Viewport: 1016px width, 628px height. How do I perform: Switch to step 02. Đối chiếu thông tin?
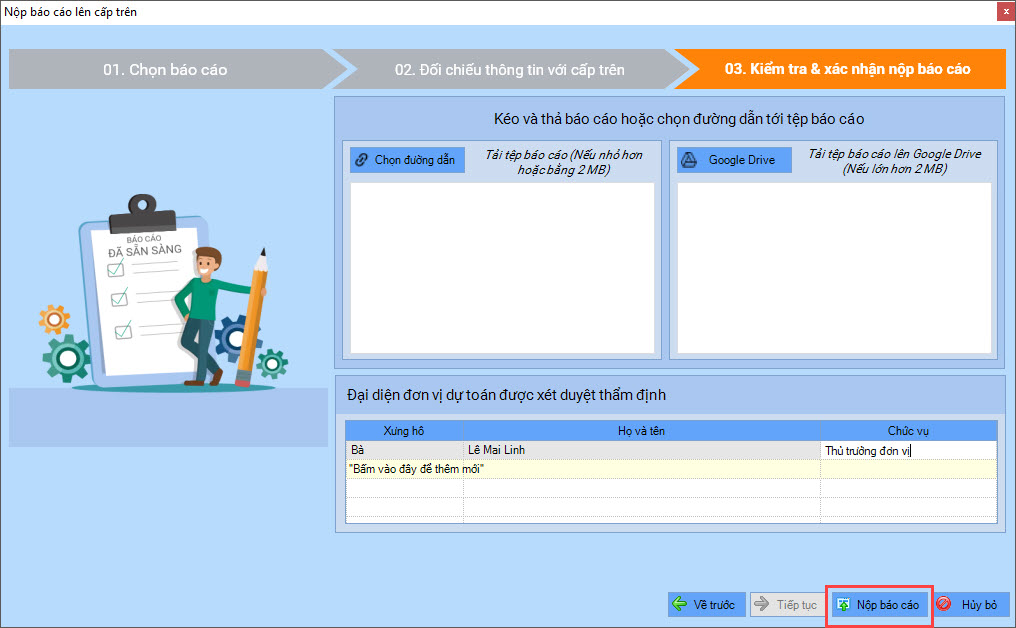tap(509, 70)
